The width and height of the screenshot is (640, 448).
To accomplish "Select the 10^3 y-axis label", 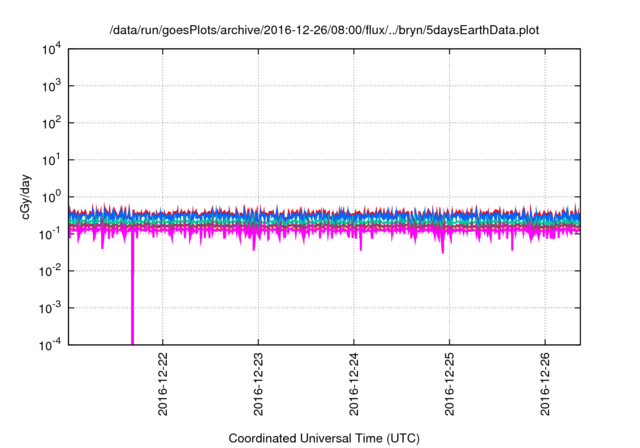I will point(51,86).
